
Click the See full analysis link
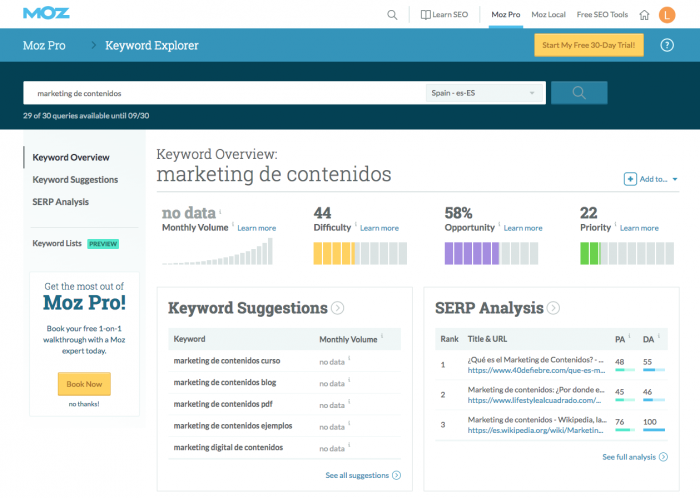coord(629,457)
